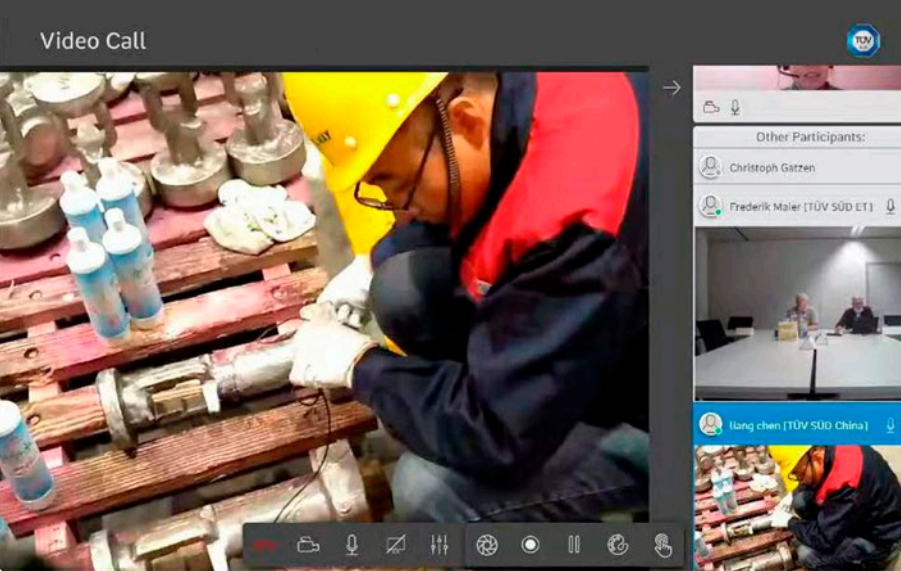The height and width of the screenshot is (571, 901).
Task: Click the globe icon in the toolbar
Action: (617, 545)
